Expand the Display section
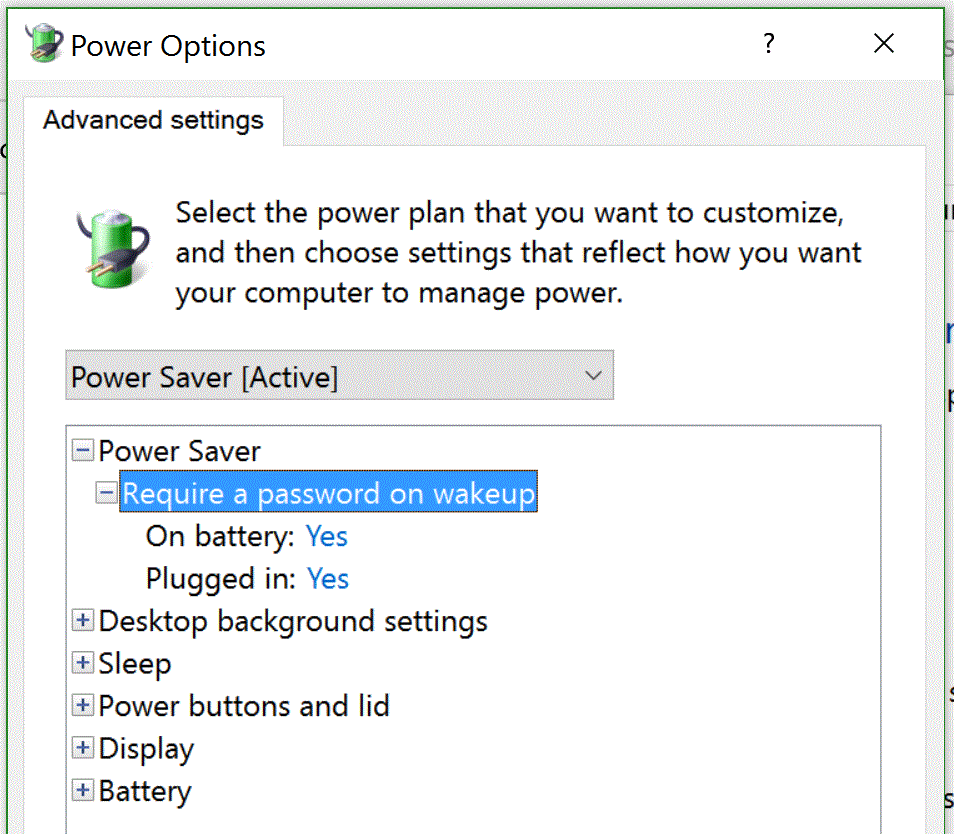The width and height of the screenshot is (954, 834). tap(82, 747)
